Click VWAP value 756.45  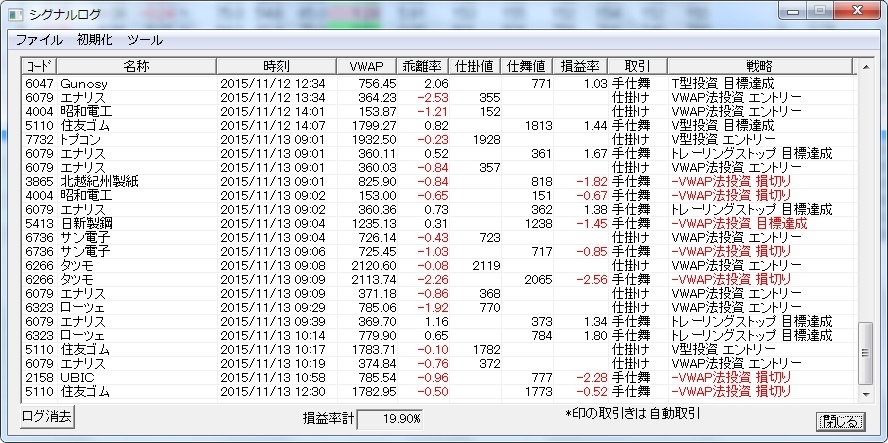377,84
